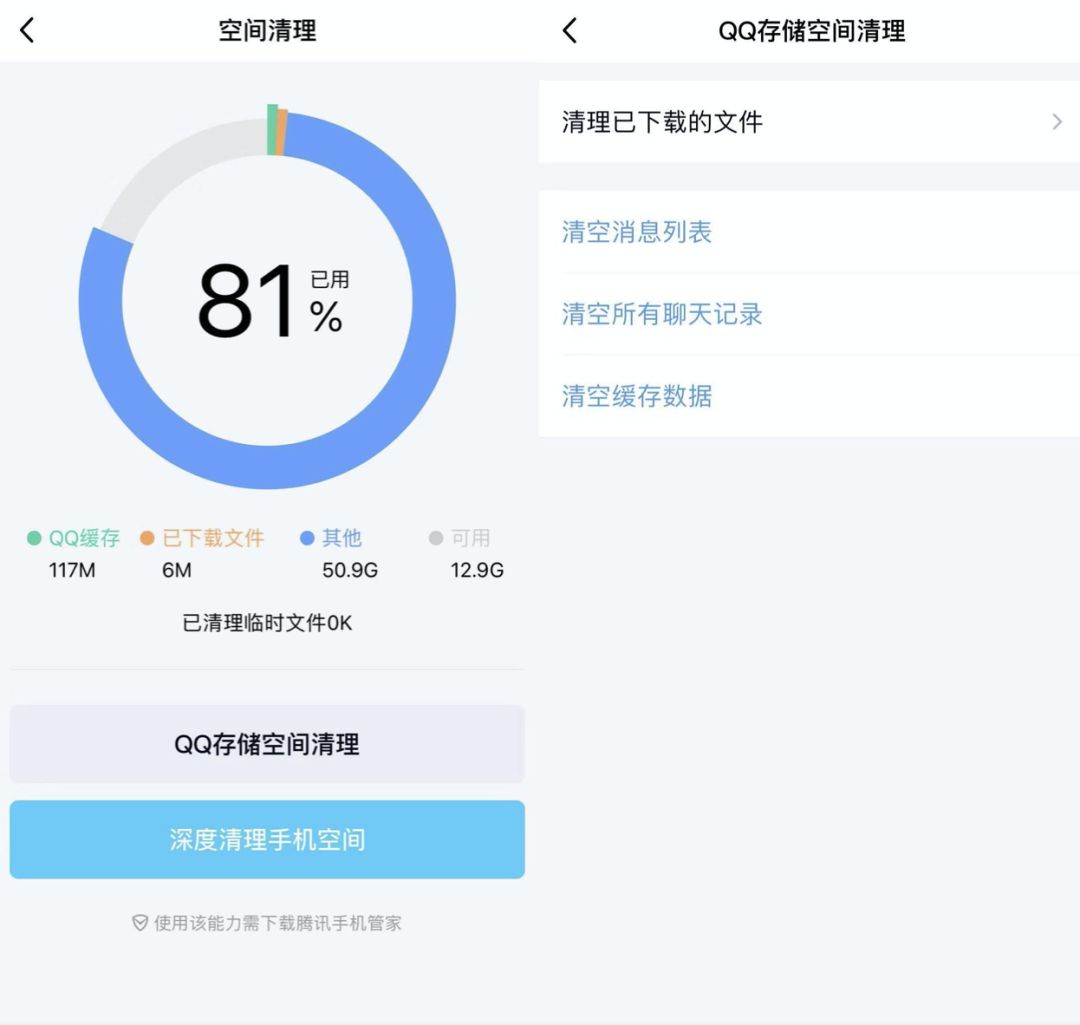Open the 清理已下载的文件 row
Image resolution: width=1080 pixels, height=1025 pixels.
[809, 122]
